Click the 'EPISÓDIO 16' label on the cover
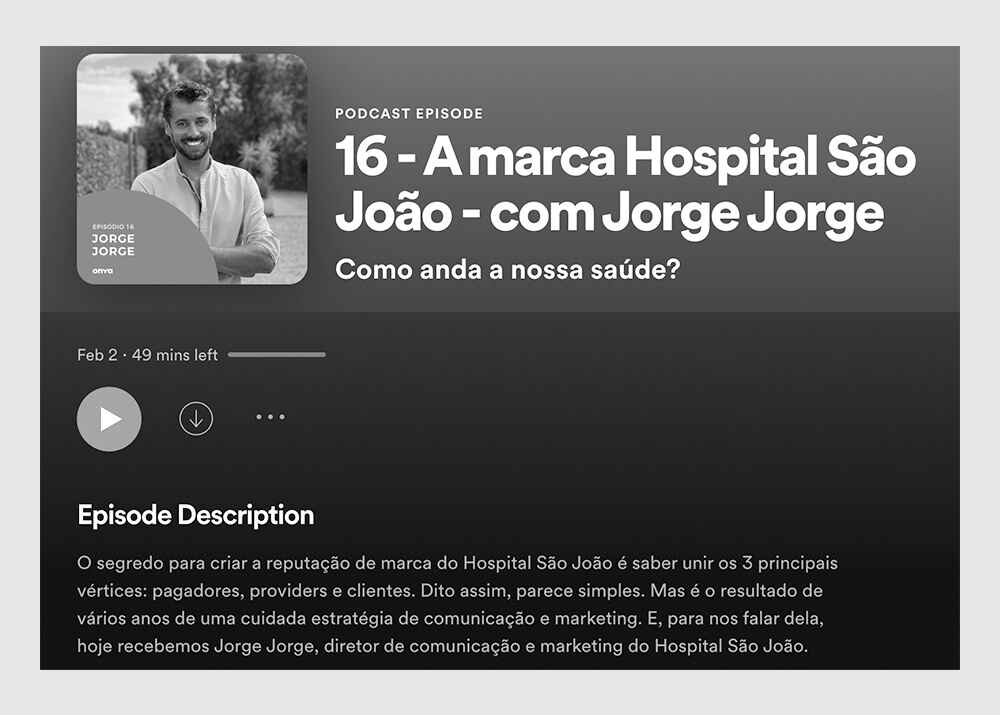The height and width of the screenshot is (715, 1000). click(114, 227)
